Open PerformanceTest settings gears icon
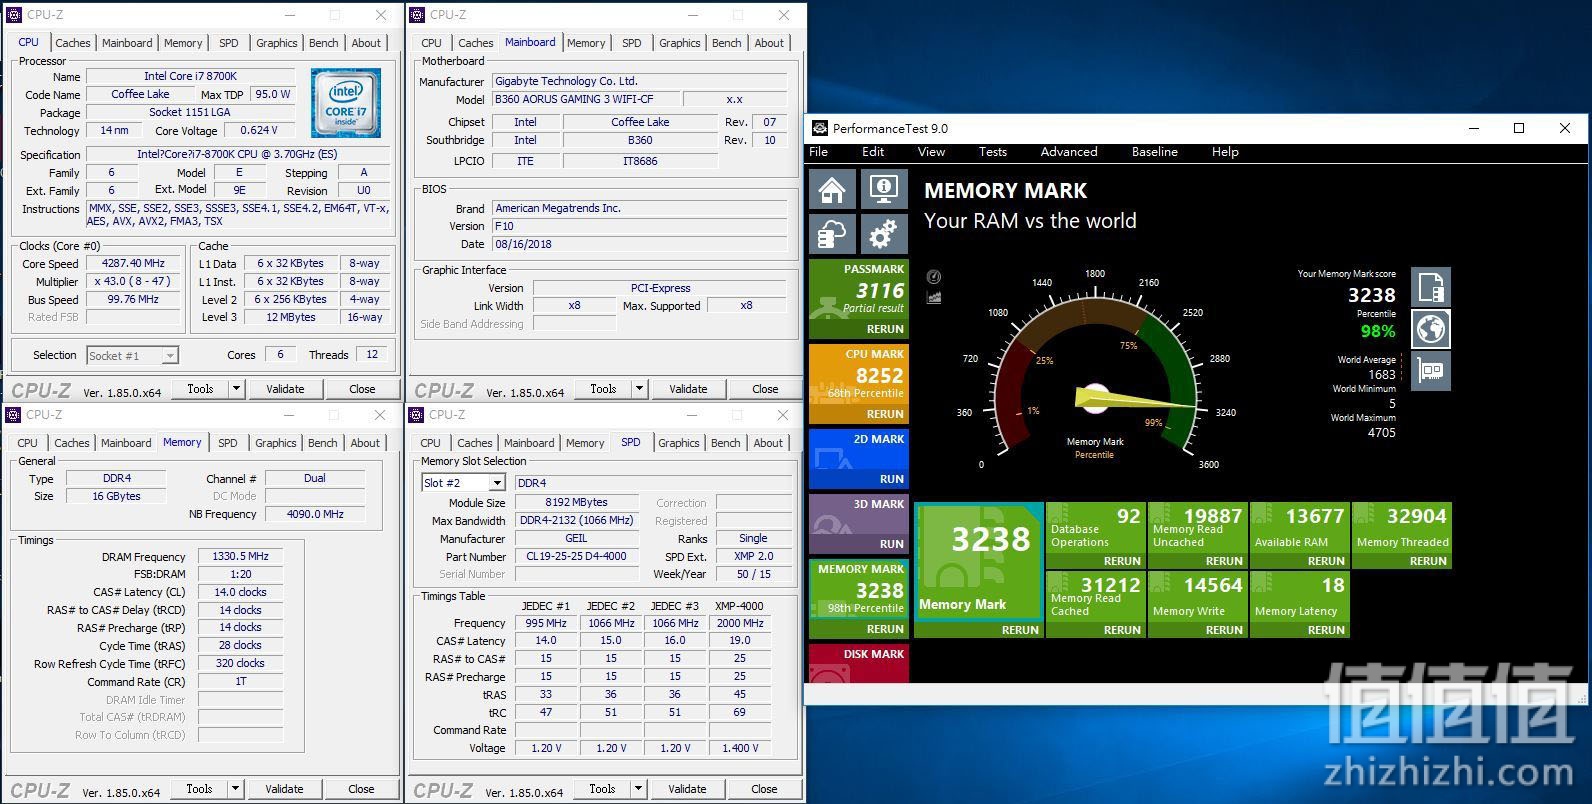The image size is (1592, 804). [883, 235]
